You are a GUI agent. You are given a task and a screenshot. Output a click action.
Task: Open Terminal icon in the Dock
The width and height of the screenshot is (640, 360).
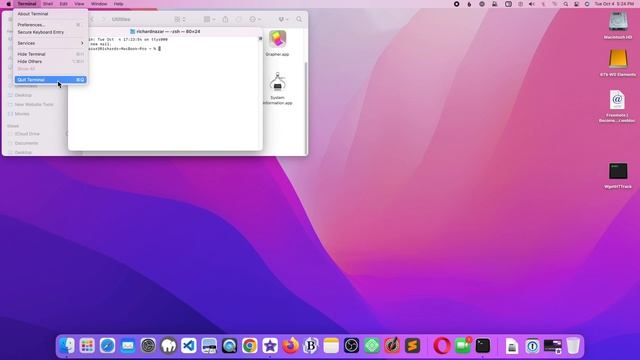(x=483, y=346)
